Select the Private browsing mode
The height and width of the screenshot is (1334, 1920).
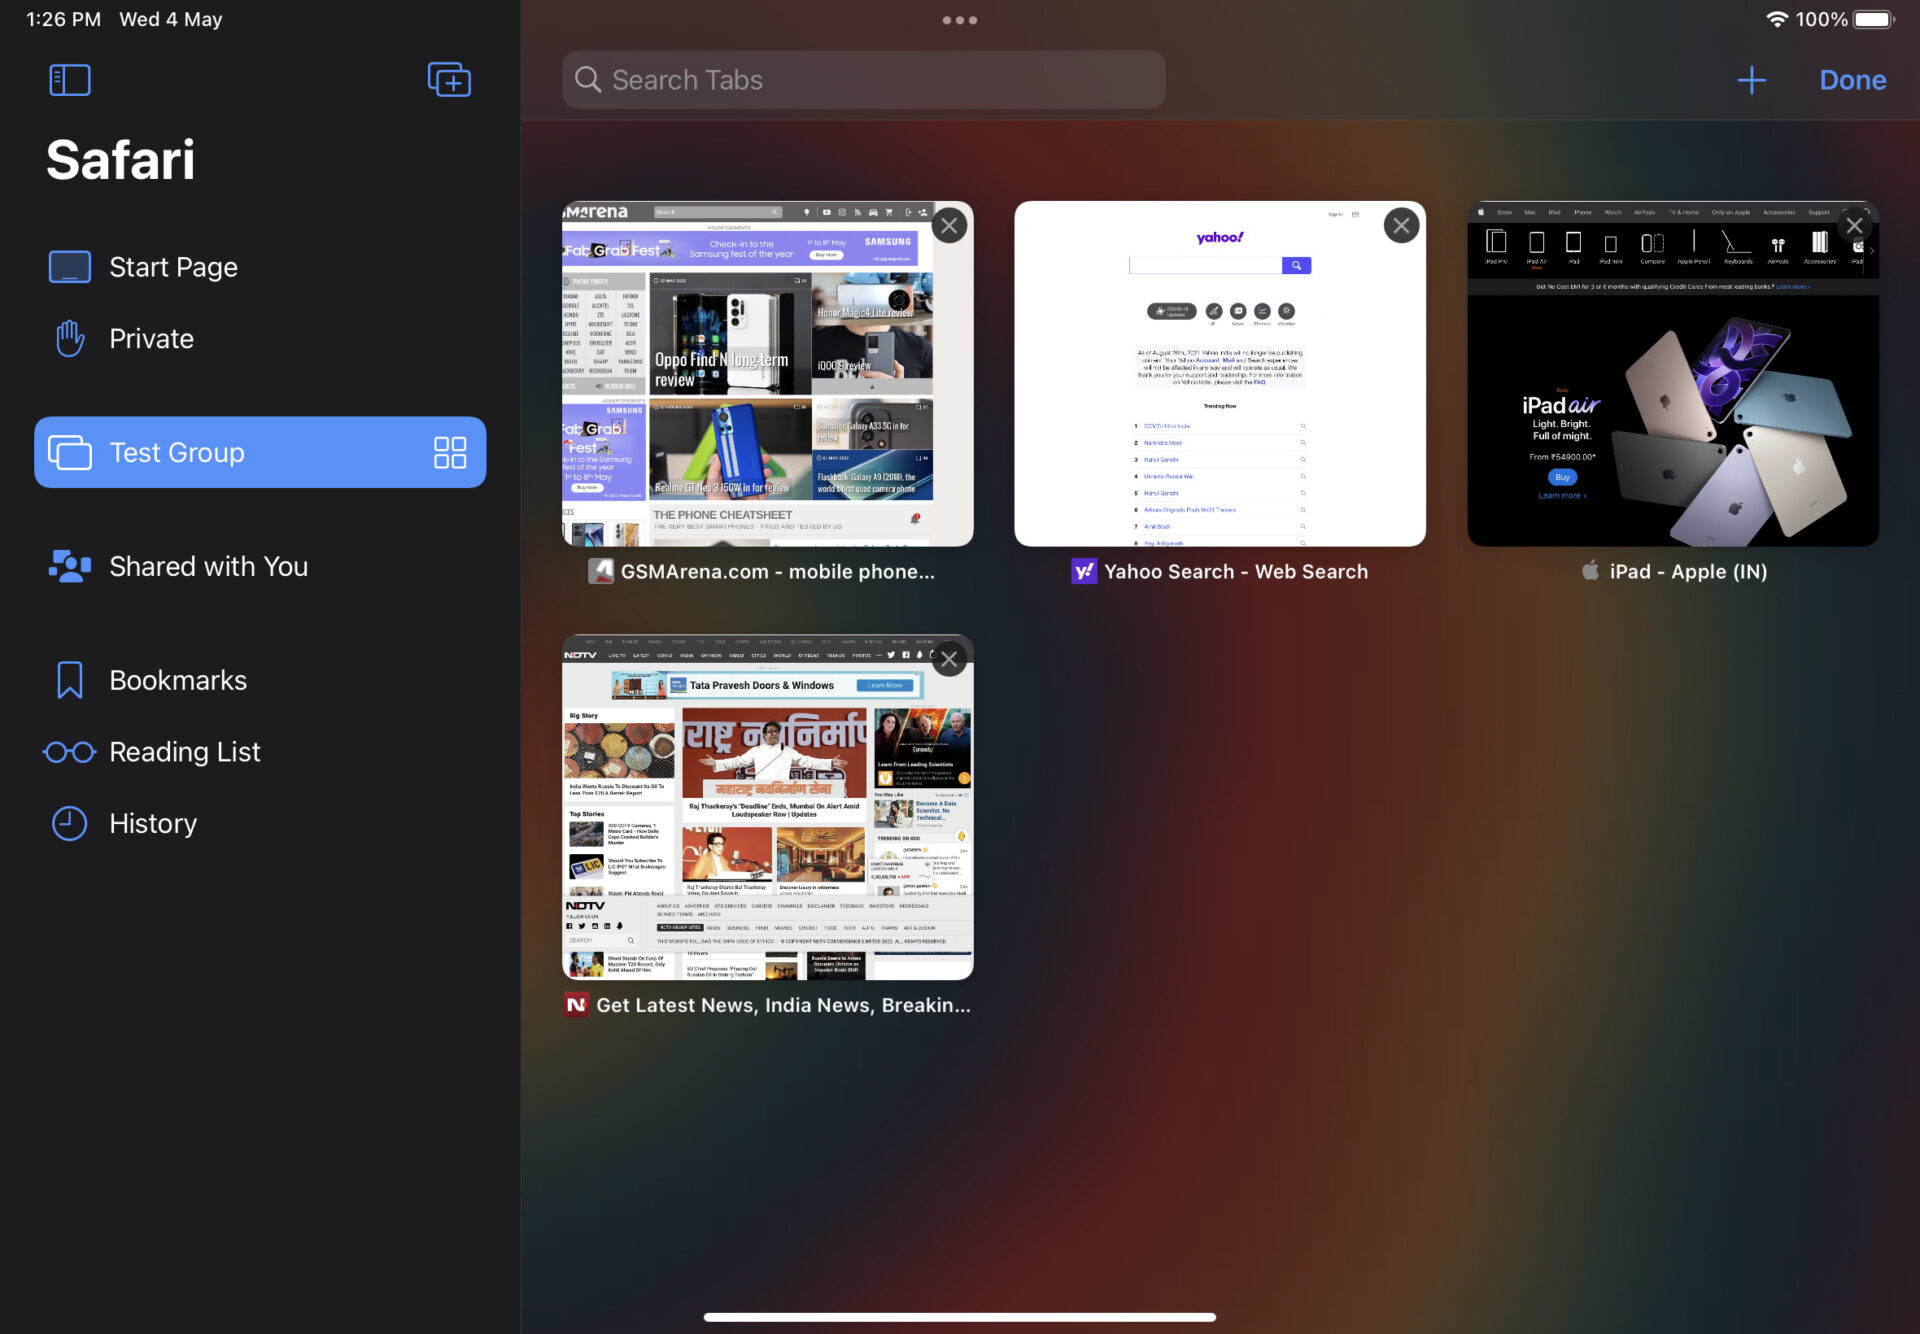pyautogui.click(x=152, y=337)
